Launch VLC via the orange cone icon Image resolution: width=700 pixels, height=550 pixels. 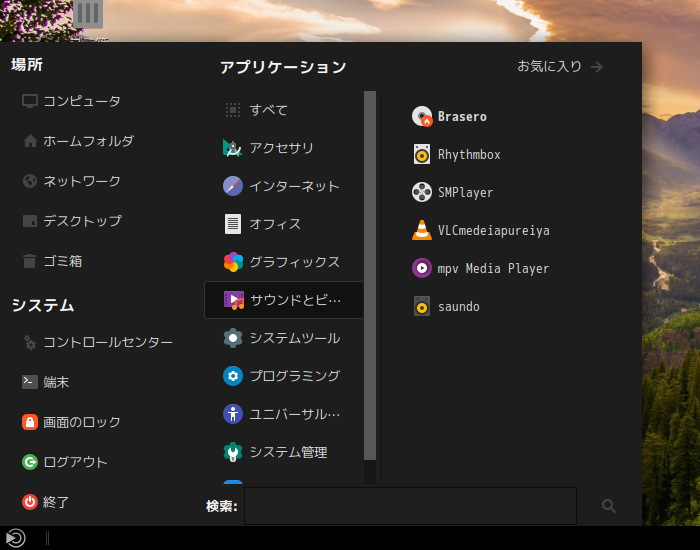click(422, 230)
